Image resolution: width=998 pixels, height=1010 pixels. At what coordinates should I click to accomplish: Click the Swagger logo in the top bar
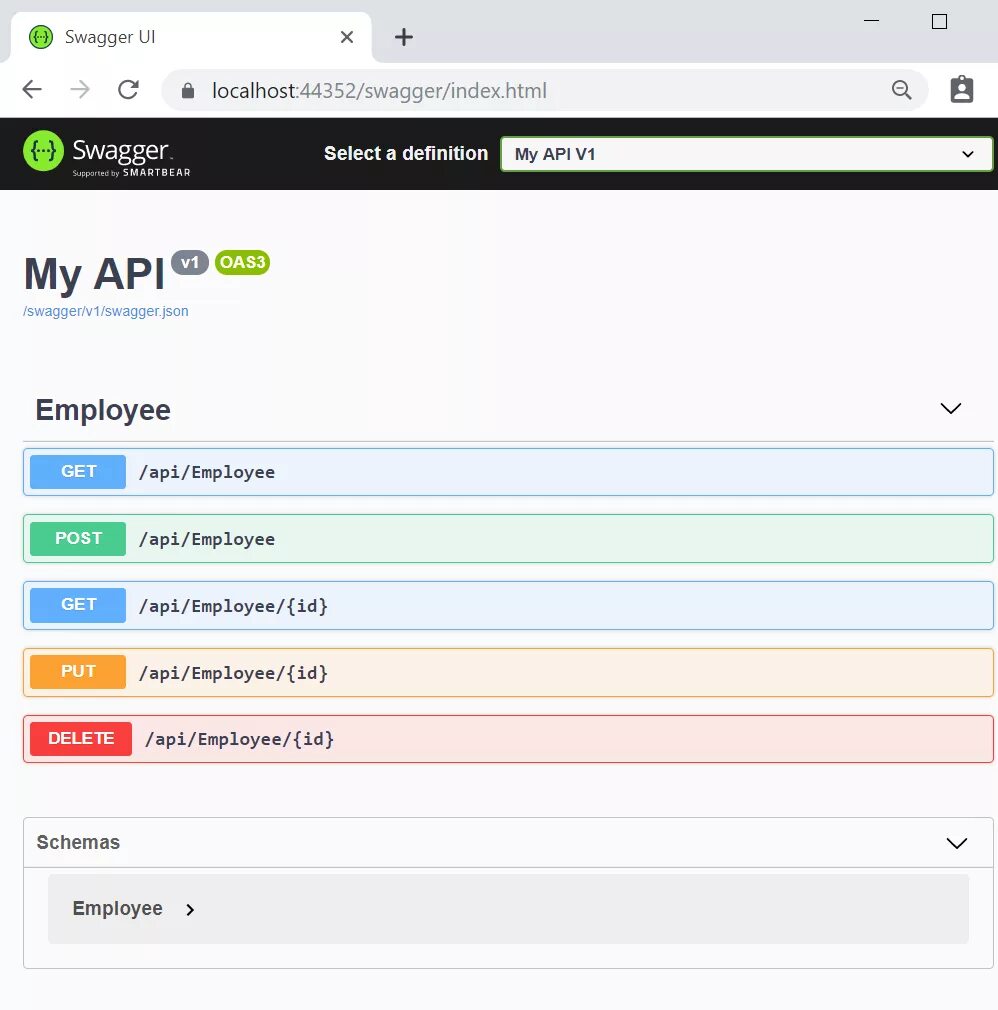100,152
